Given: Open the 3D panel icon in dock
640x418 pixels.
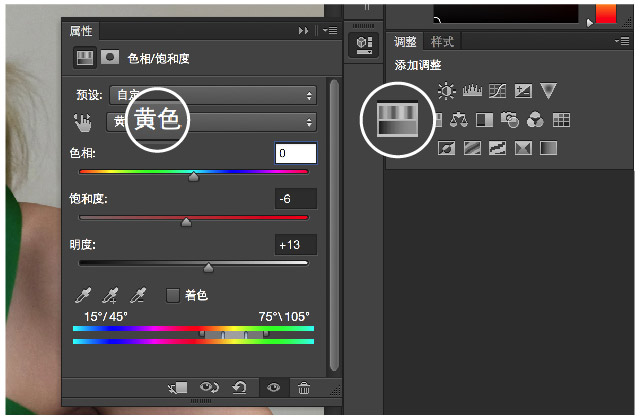Looking at the screenshot, I should [364, 44].
